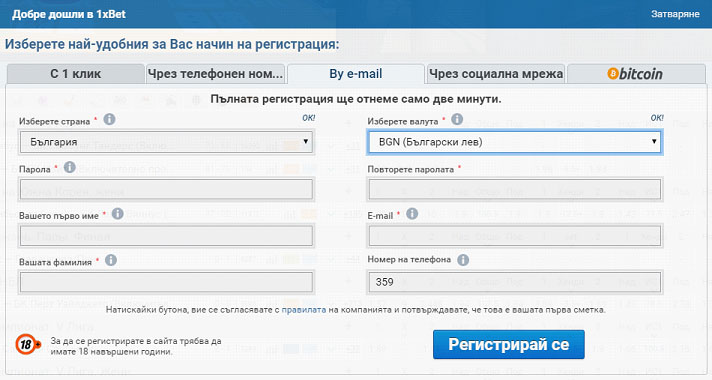712x380 pixels.
Task: Open the BGN currency dropdown
Action: (514, 142)
